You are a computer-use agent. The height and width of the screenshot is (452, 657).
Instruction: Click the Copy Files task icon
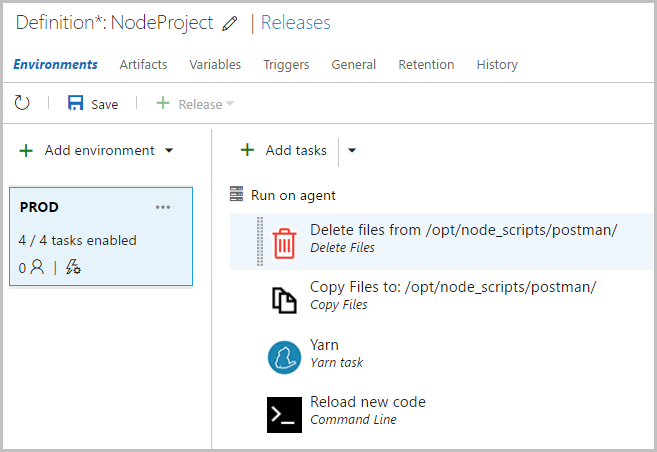point(284,300)
